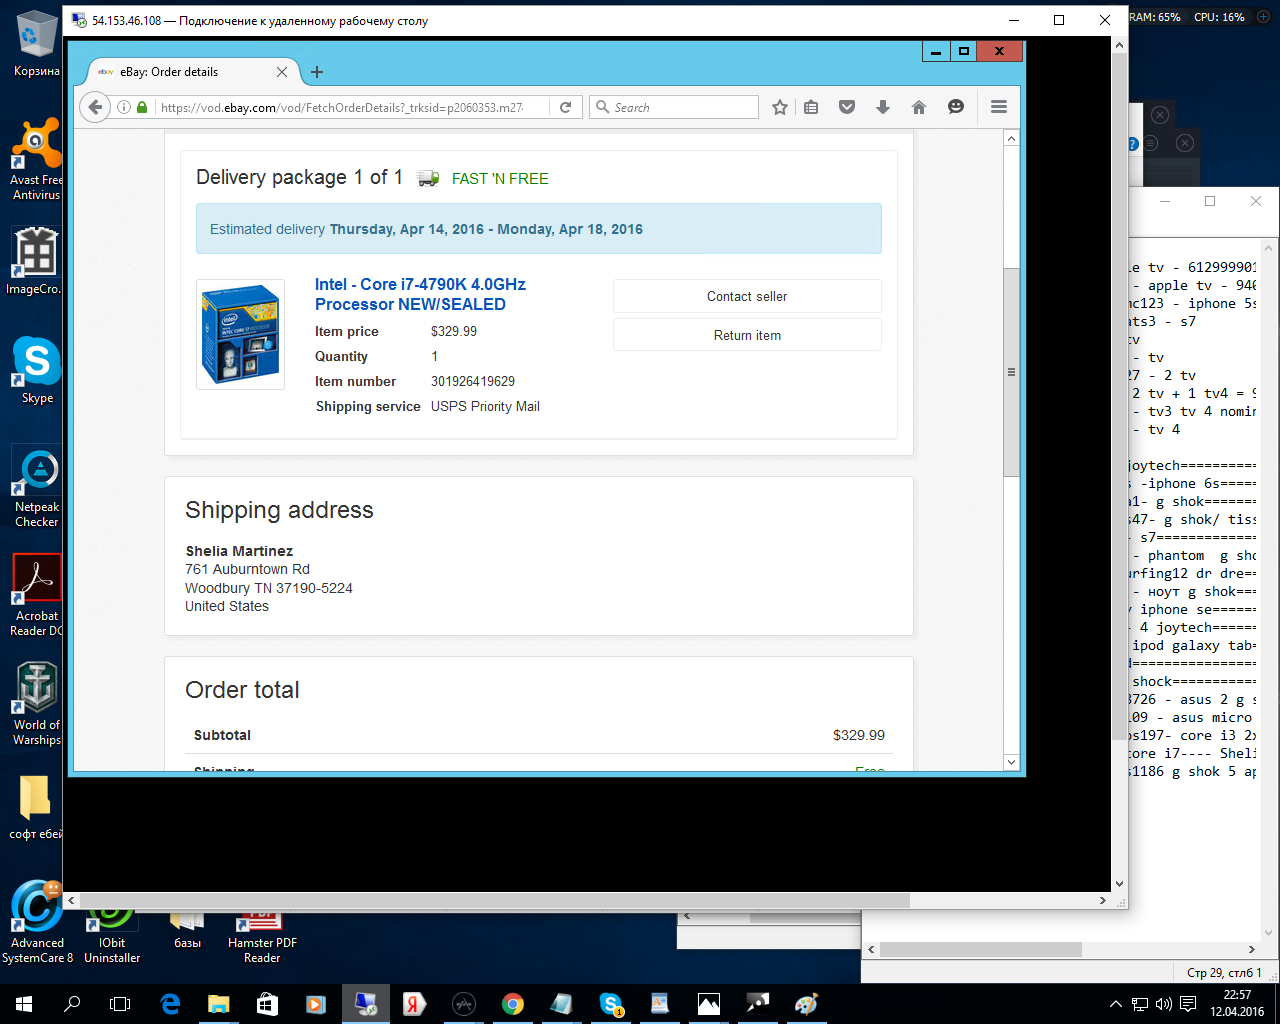Click the volume speaker tray icon
The image size is (1280, 1024).
click(x=1163, y=1004)
